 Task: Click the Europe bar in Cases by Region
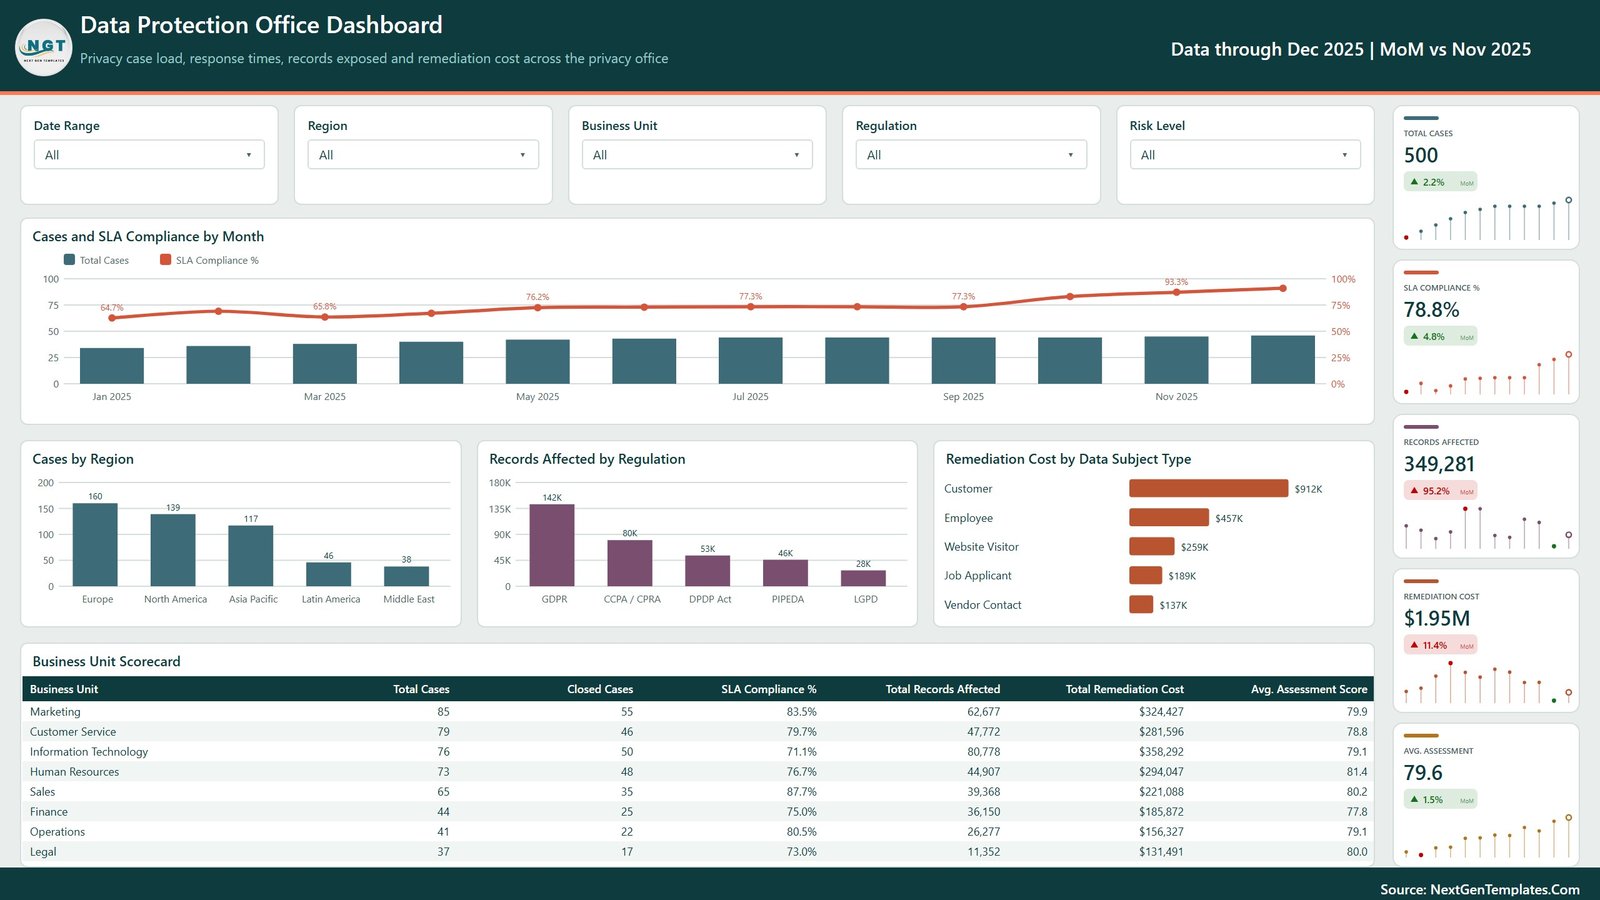pyautogui.click(x=95, y=544)
